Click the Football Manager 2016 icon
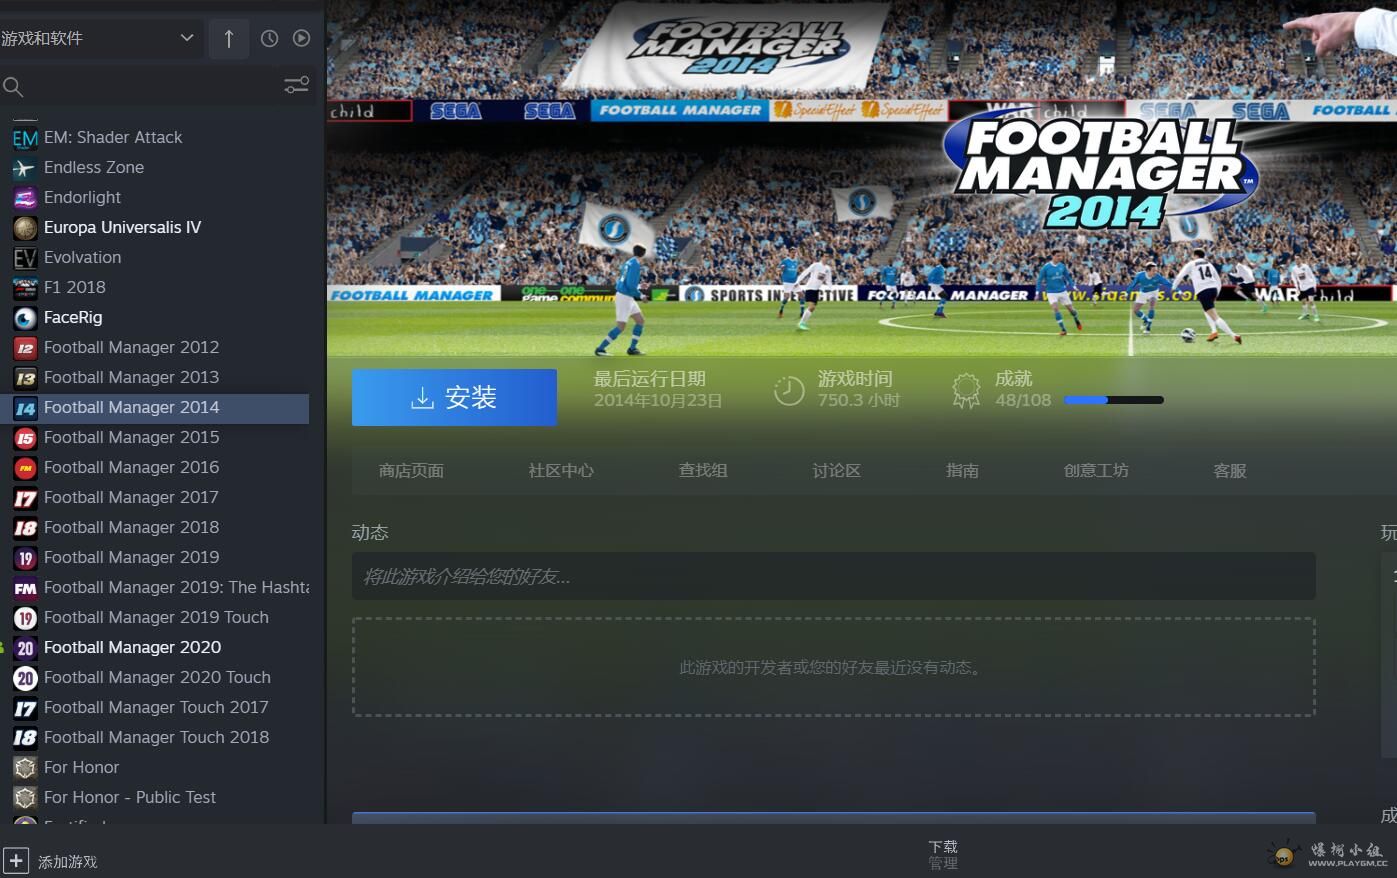Viewport: 1397px width, 878px height. tap(25, 467)
